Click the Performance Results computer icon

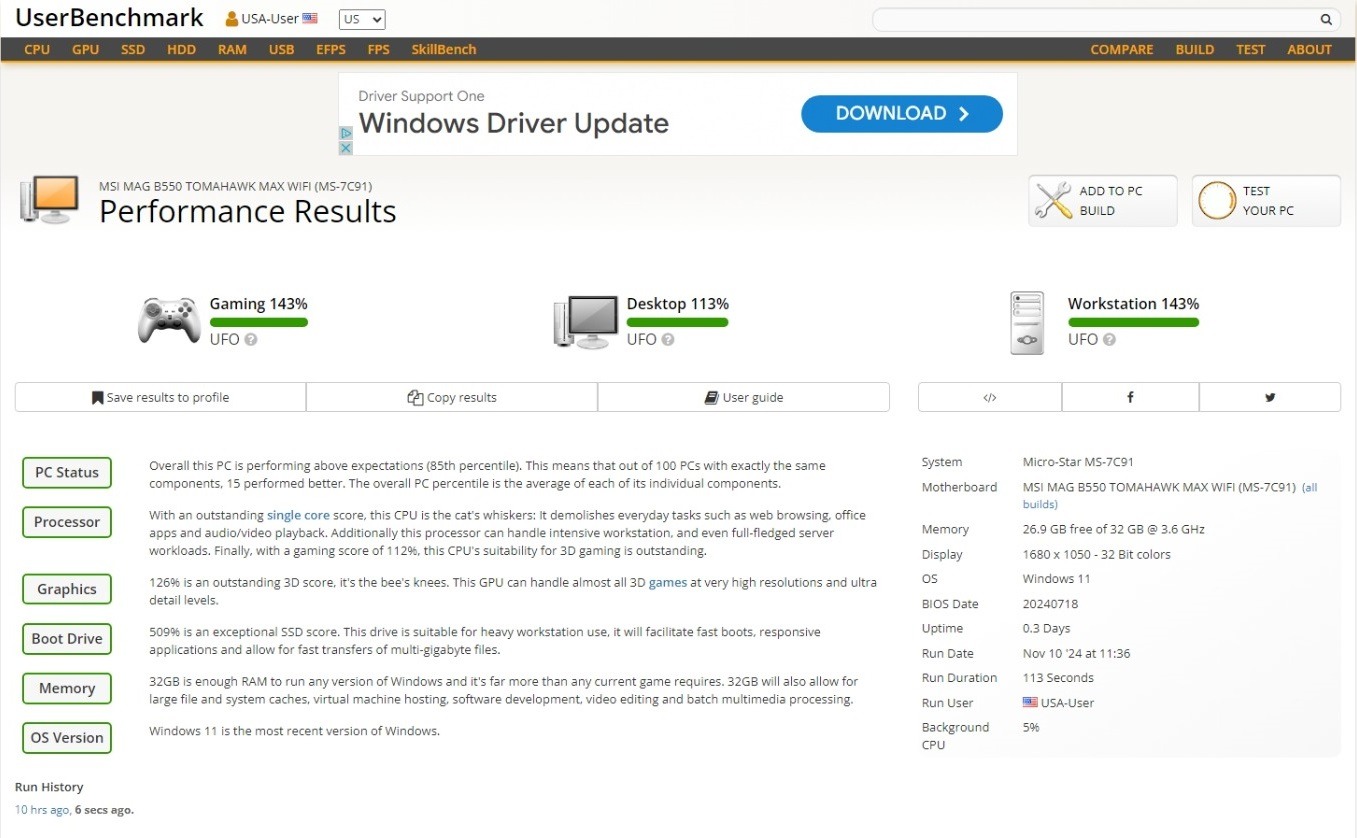(x=50, y=200)
